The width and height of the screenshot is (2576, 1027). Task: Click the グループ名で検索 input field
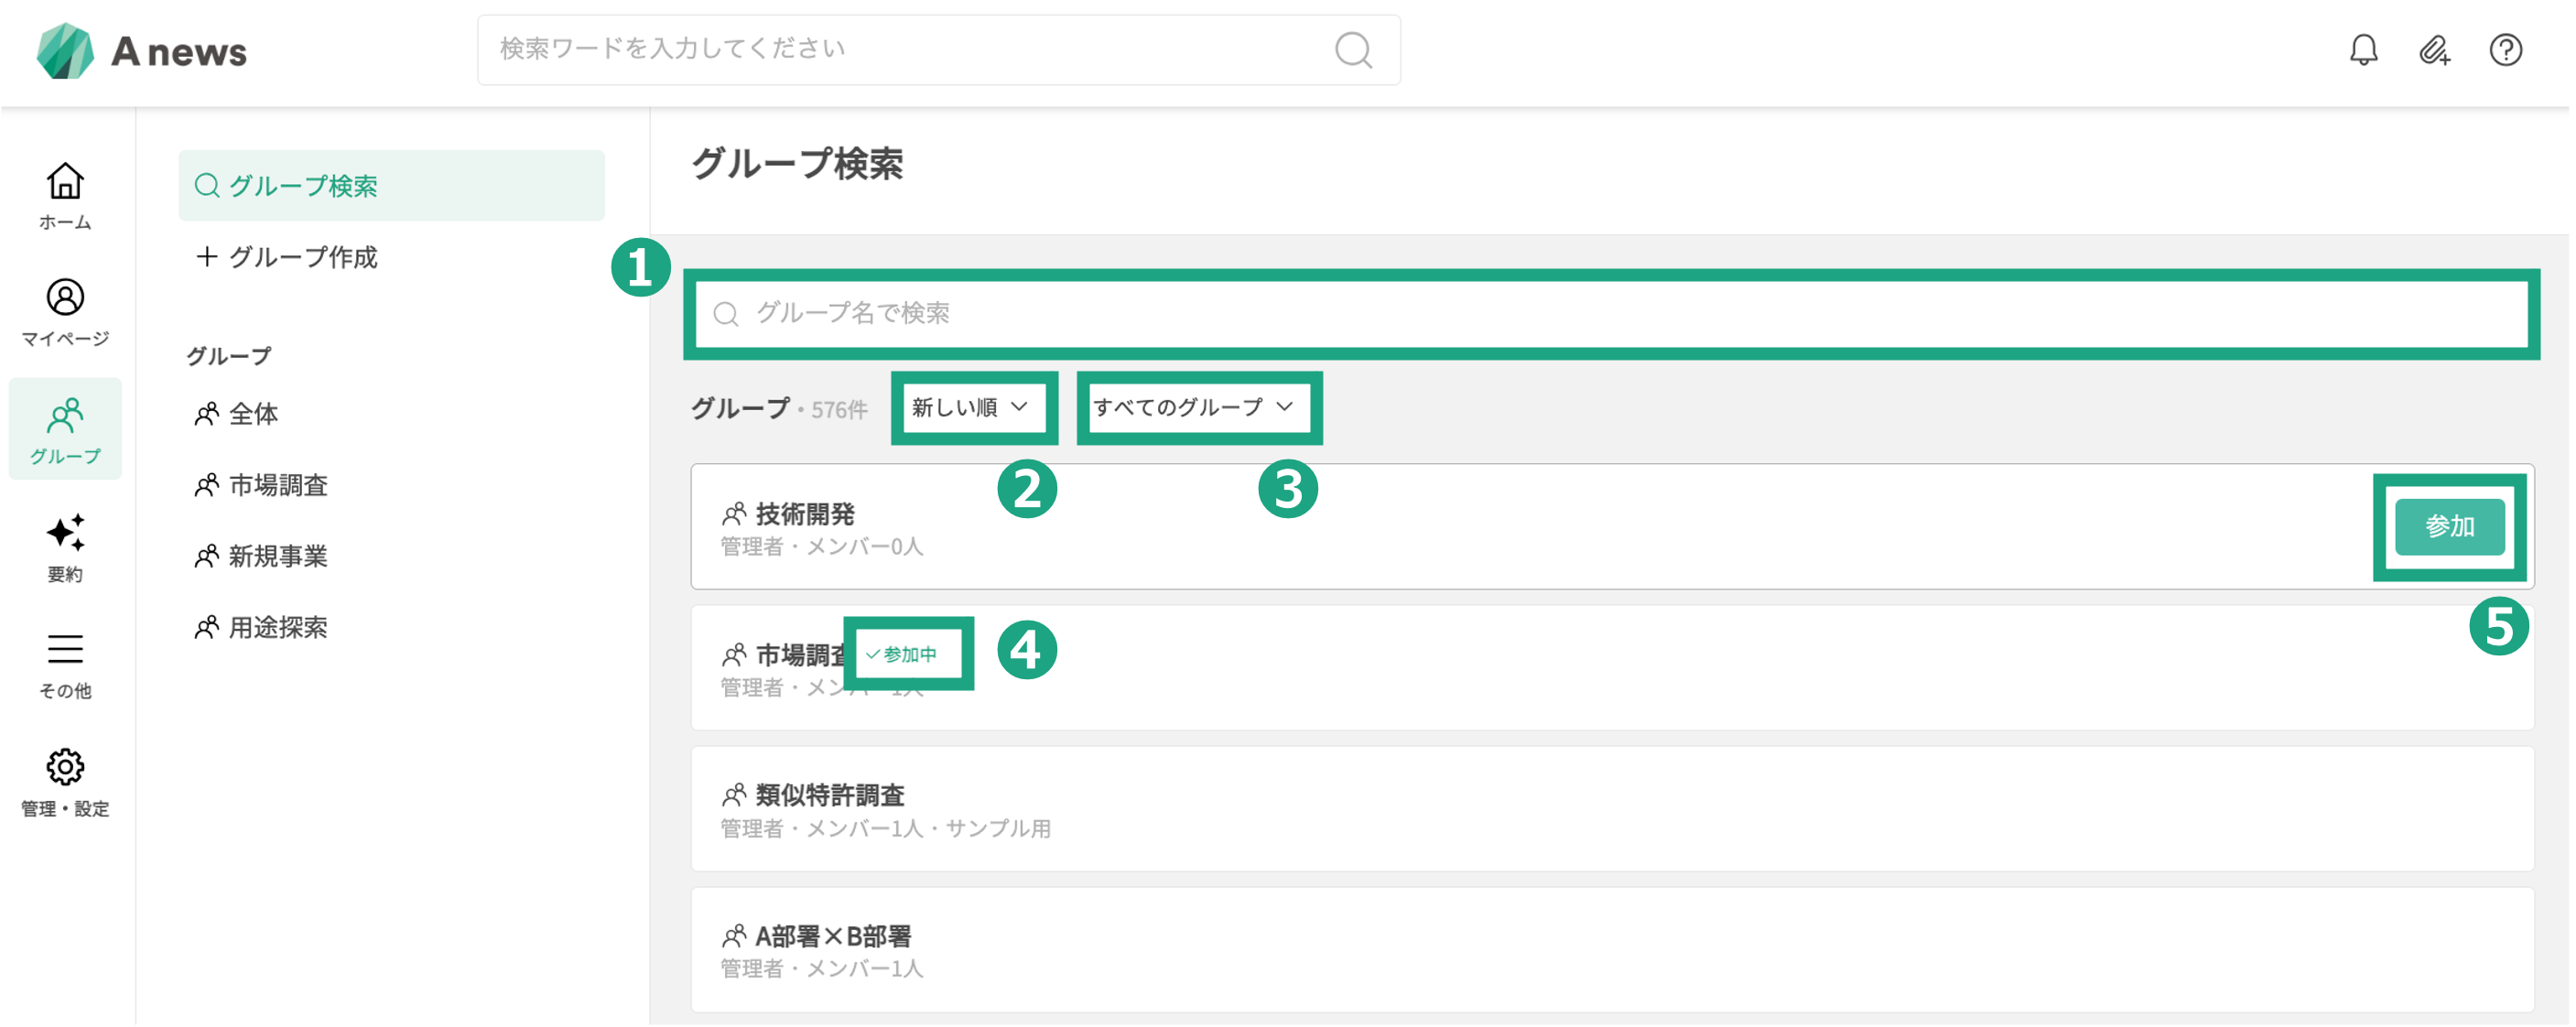click(x=1610, y=314)
